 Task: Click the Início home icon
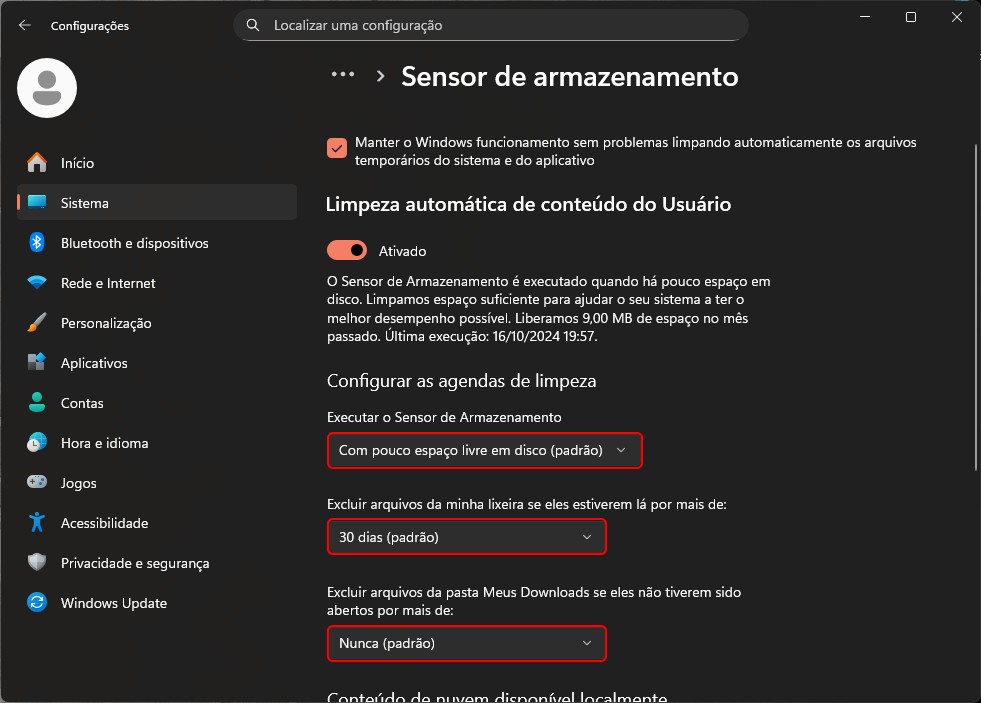[x=37, y=163]
